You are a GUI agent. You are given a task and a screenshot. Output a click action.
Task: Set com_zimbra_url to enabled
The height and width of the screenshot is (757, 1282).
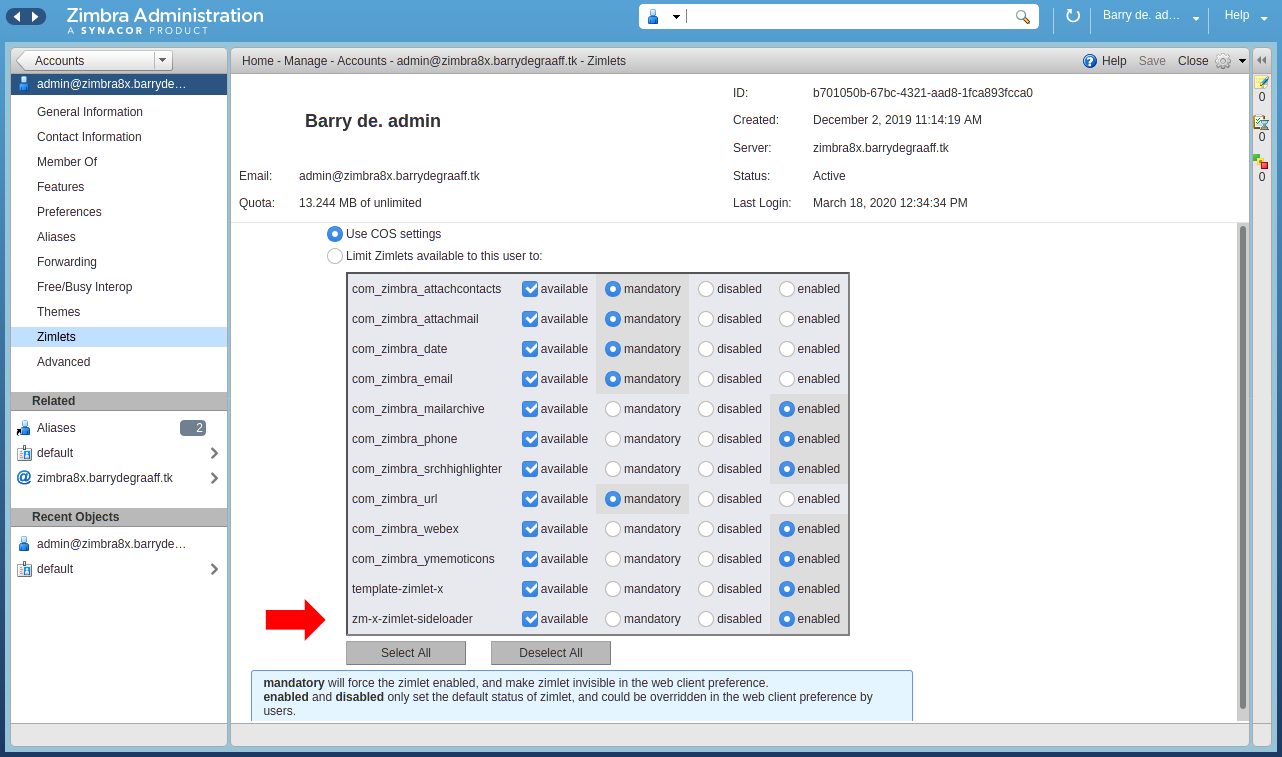point(787,499)
